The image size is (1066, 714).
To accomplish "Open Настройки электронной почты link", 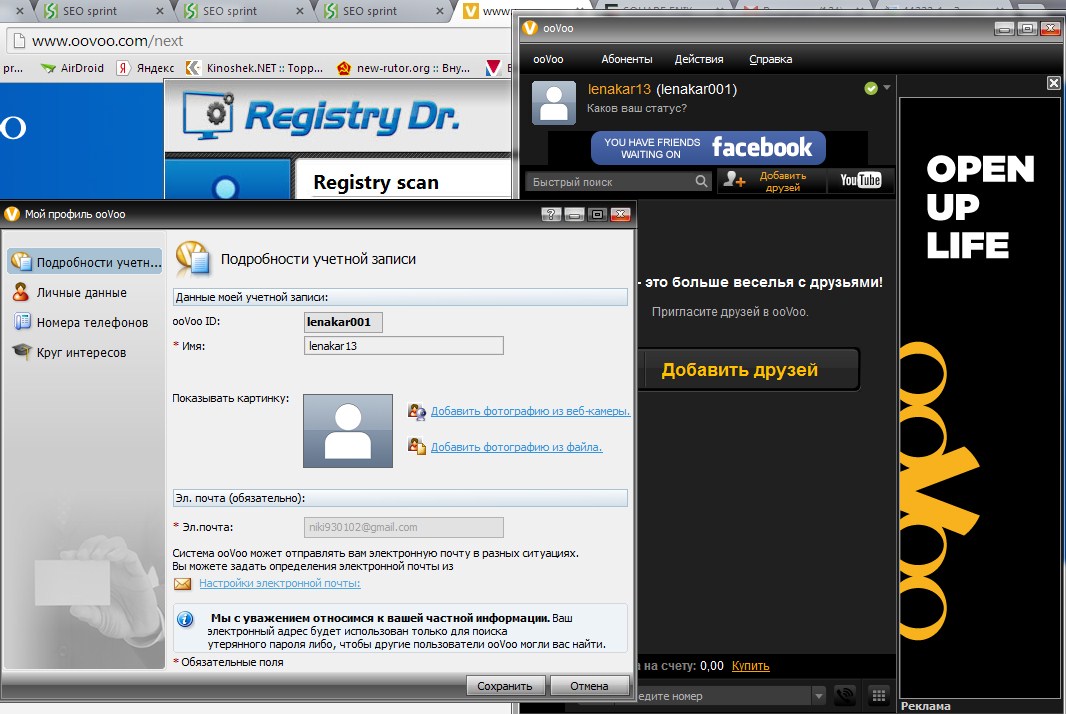I will [279, 583].
